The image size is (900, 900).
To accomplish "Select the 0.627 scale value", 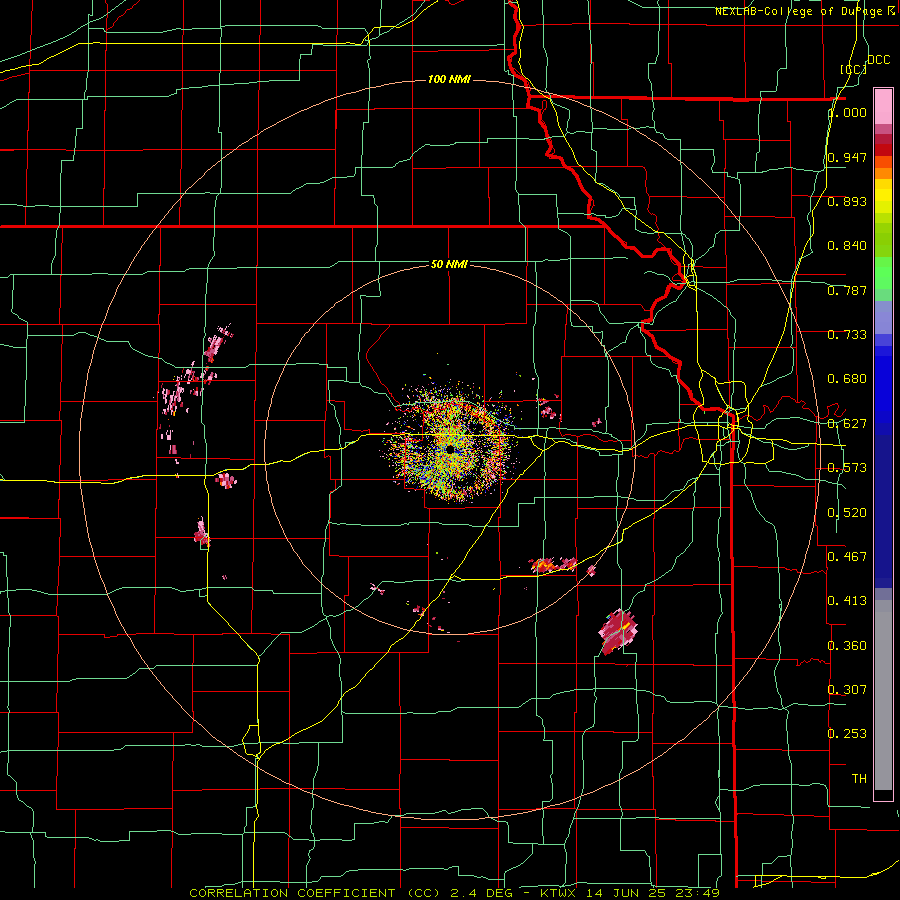I will [847, 424].
